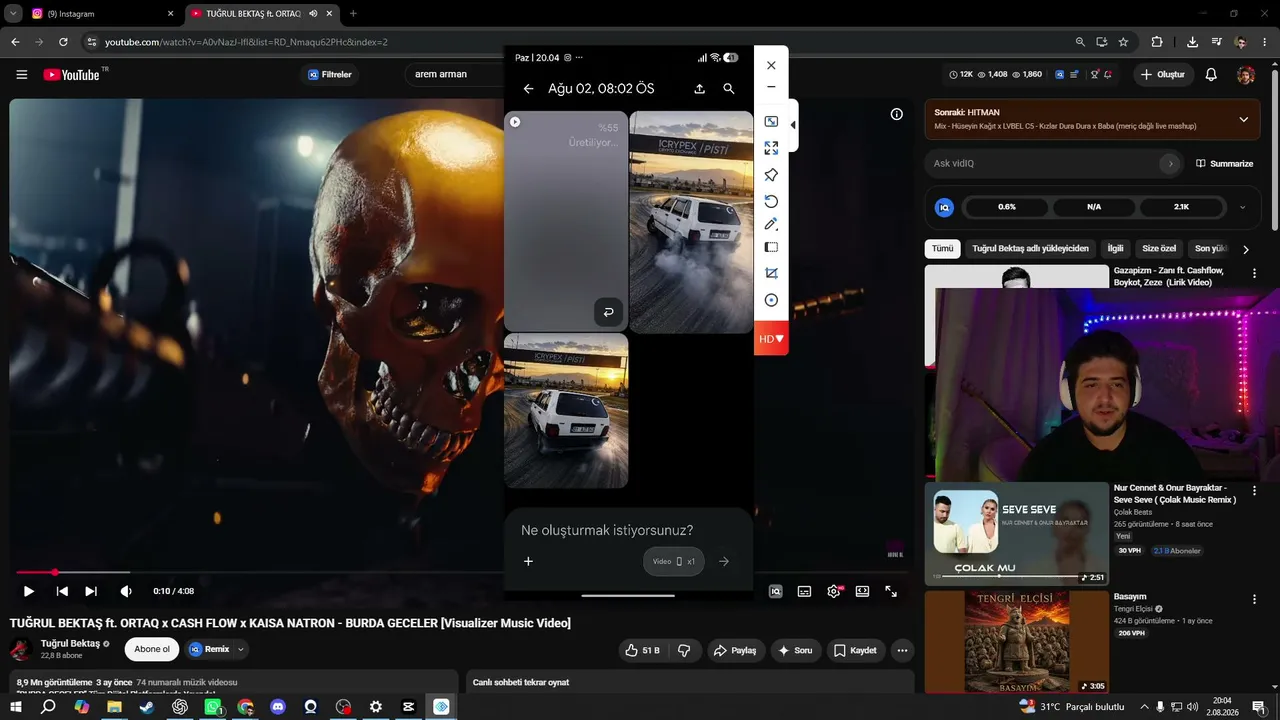The height and width of the screenshot is (720, 1280).
Task: Open the lower-left white car thumbnail
Action: click(x=566, y=411)
